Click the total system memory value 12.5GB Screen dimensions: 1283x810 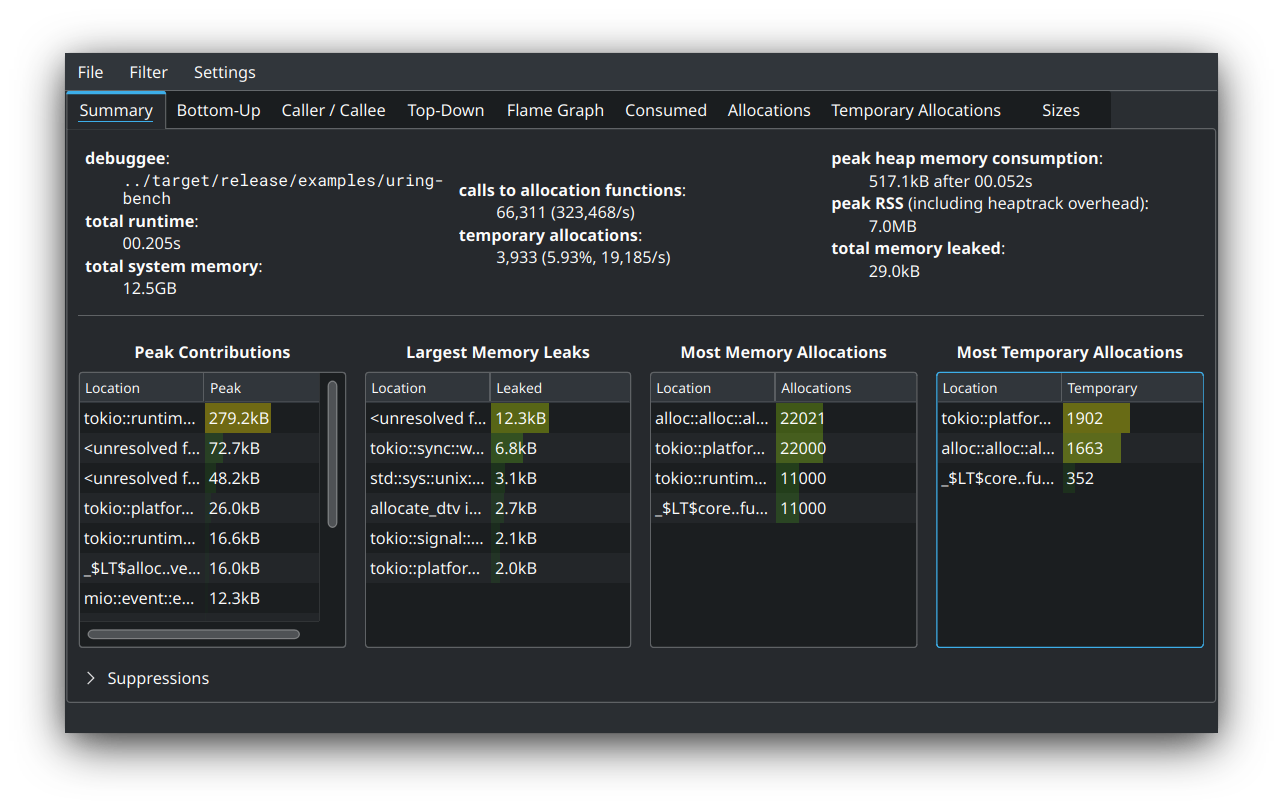coord(150,288)
